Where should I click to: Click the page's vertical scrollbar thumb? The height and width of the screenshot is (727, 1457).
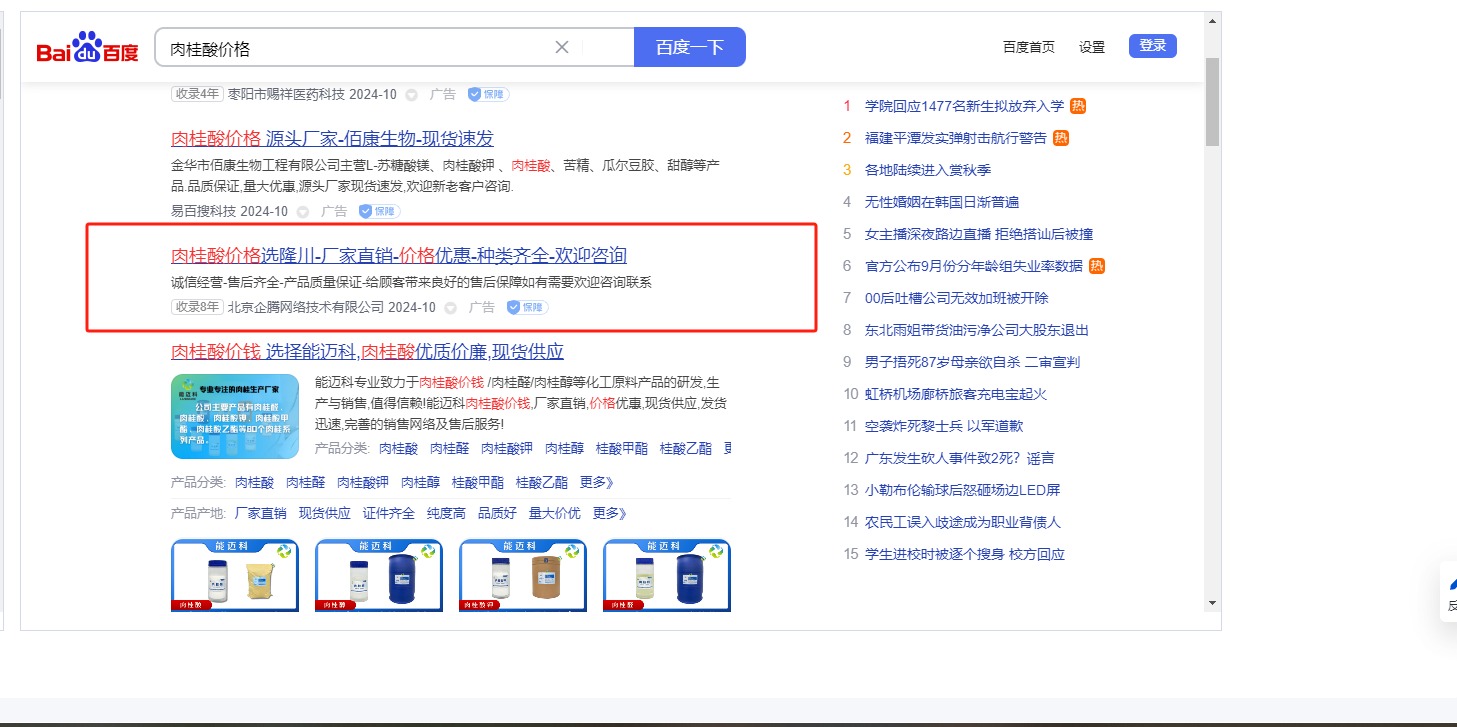click(1212, 100)
